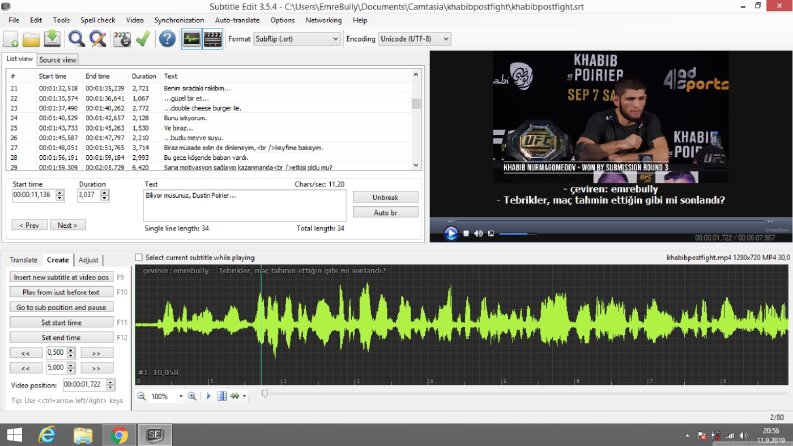793x446 pixels.
Task: Play selection in waveform toolbar
Action: (x=208, y=396)
